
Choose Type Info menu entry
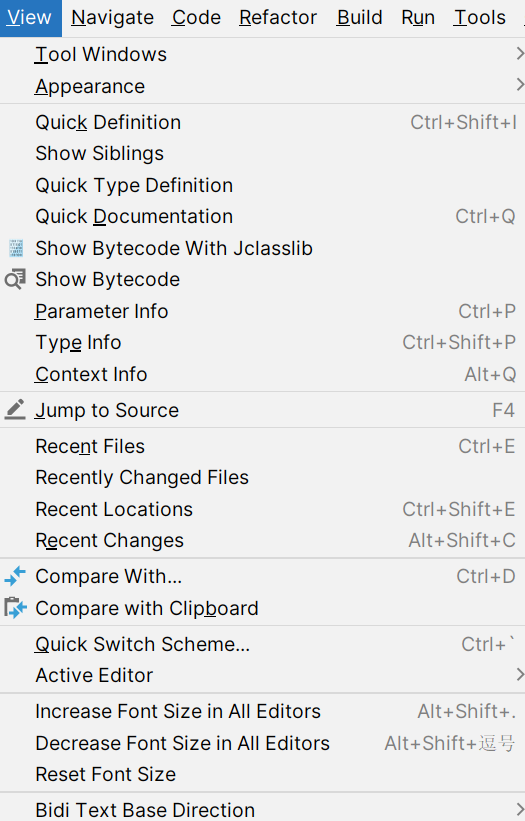click(262, 342)
